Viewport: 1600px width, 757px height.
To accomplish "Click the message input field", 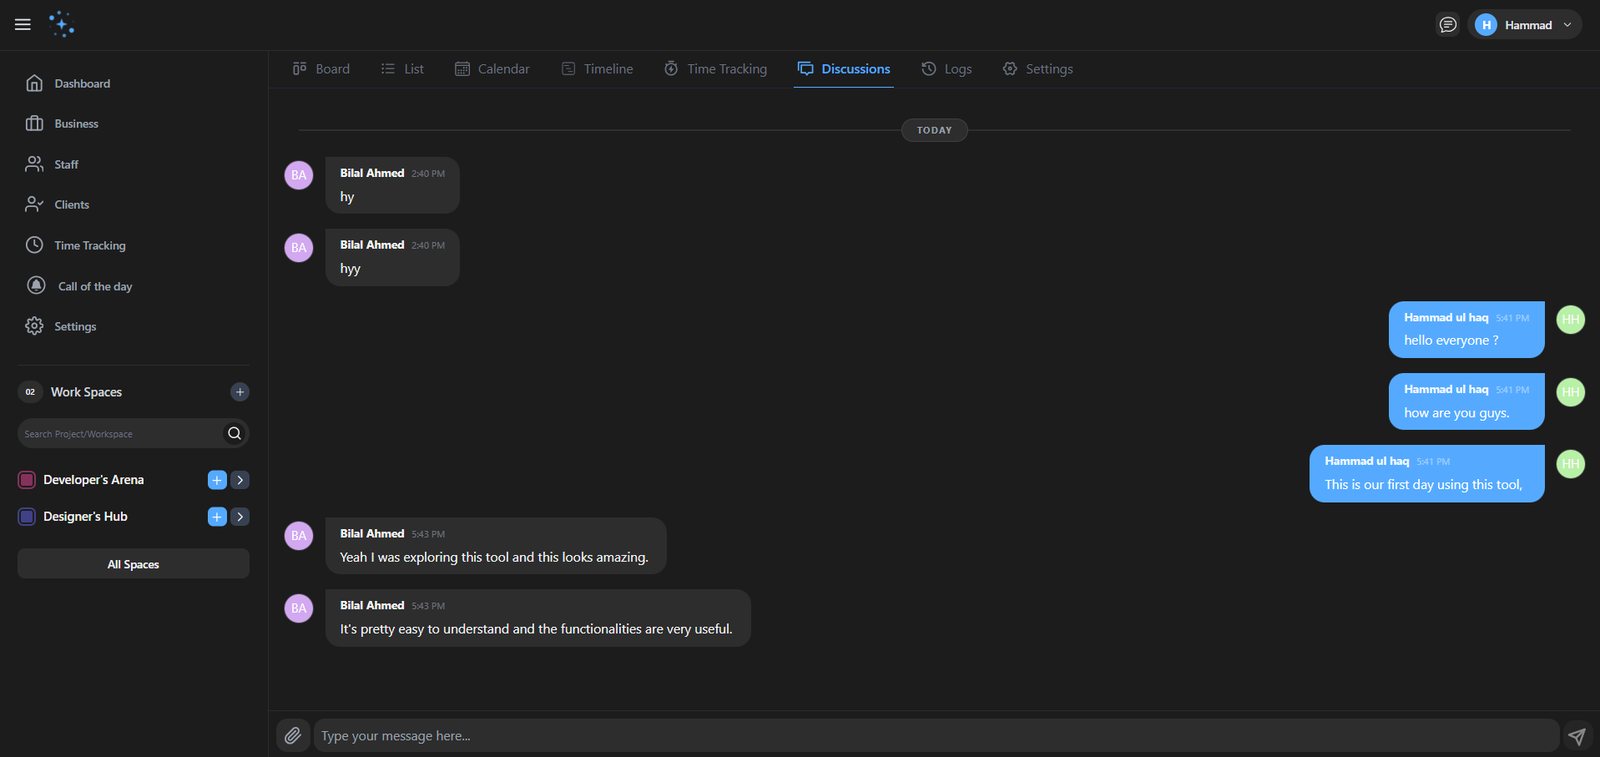I will [x=935, y=736].
